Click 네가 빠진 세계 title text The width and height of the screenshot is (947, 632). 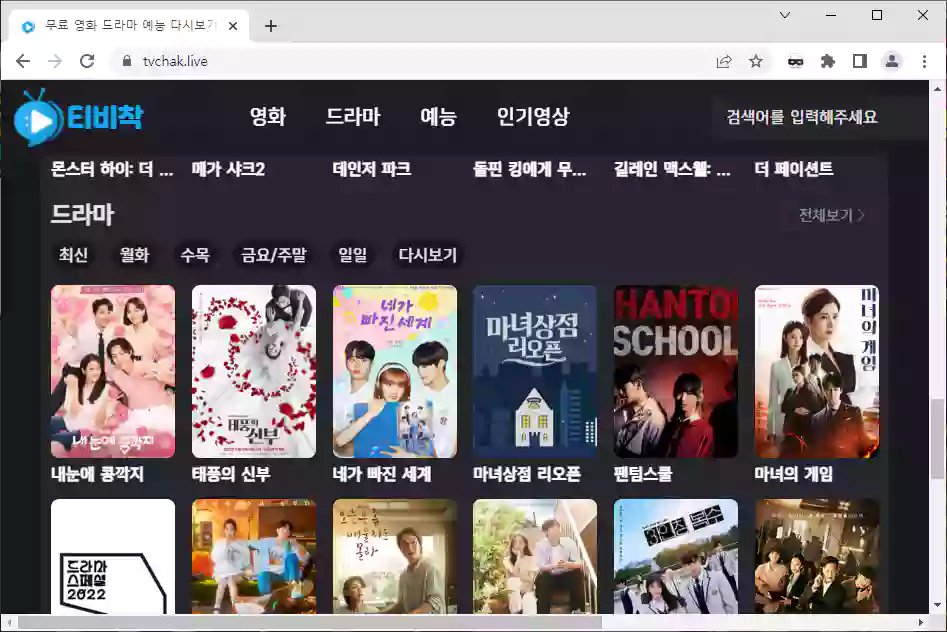click(382, 474)
